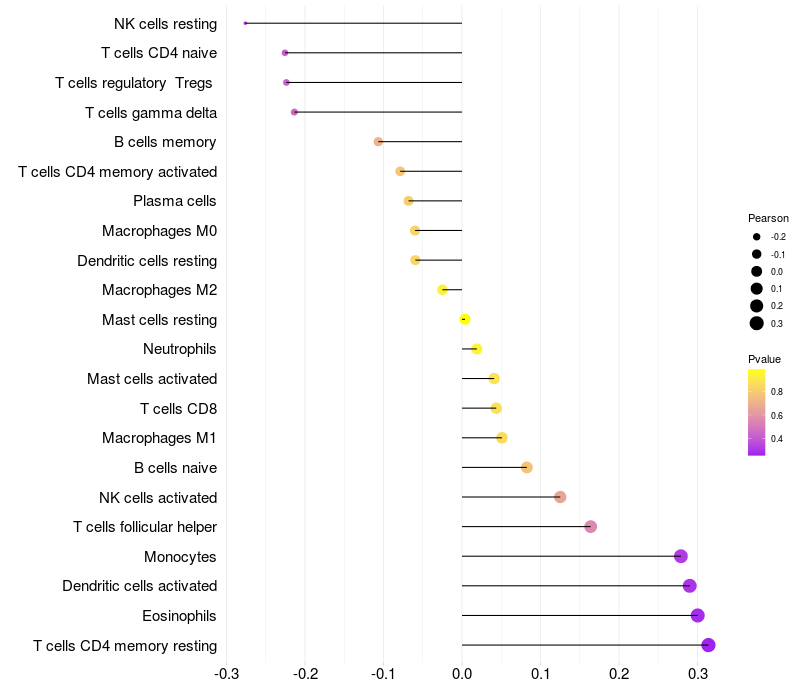
Task: Select the Pearson 0.0 legend dot
Action: coord(757,271)
